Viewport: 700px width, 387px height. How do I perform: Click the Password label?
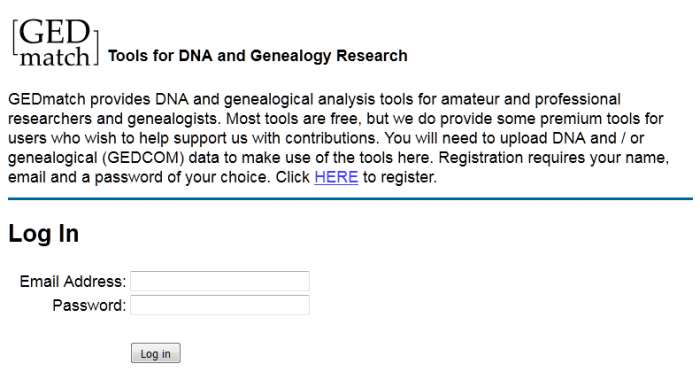point(89,306)
